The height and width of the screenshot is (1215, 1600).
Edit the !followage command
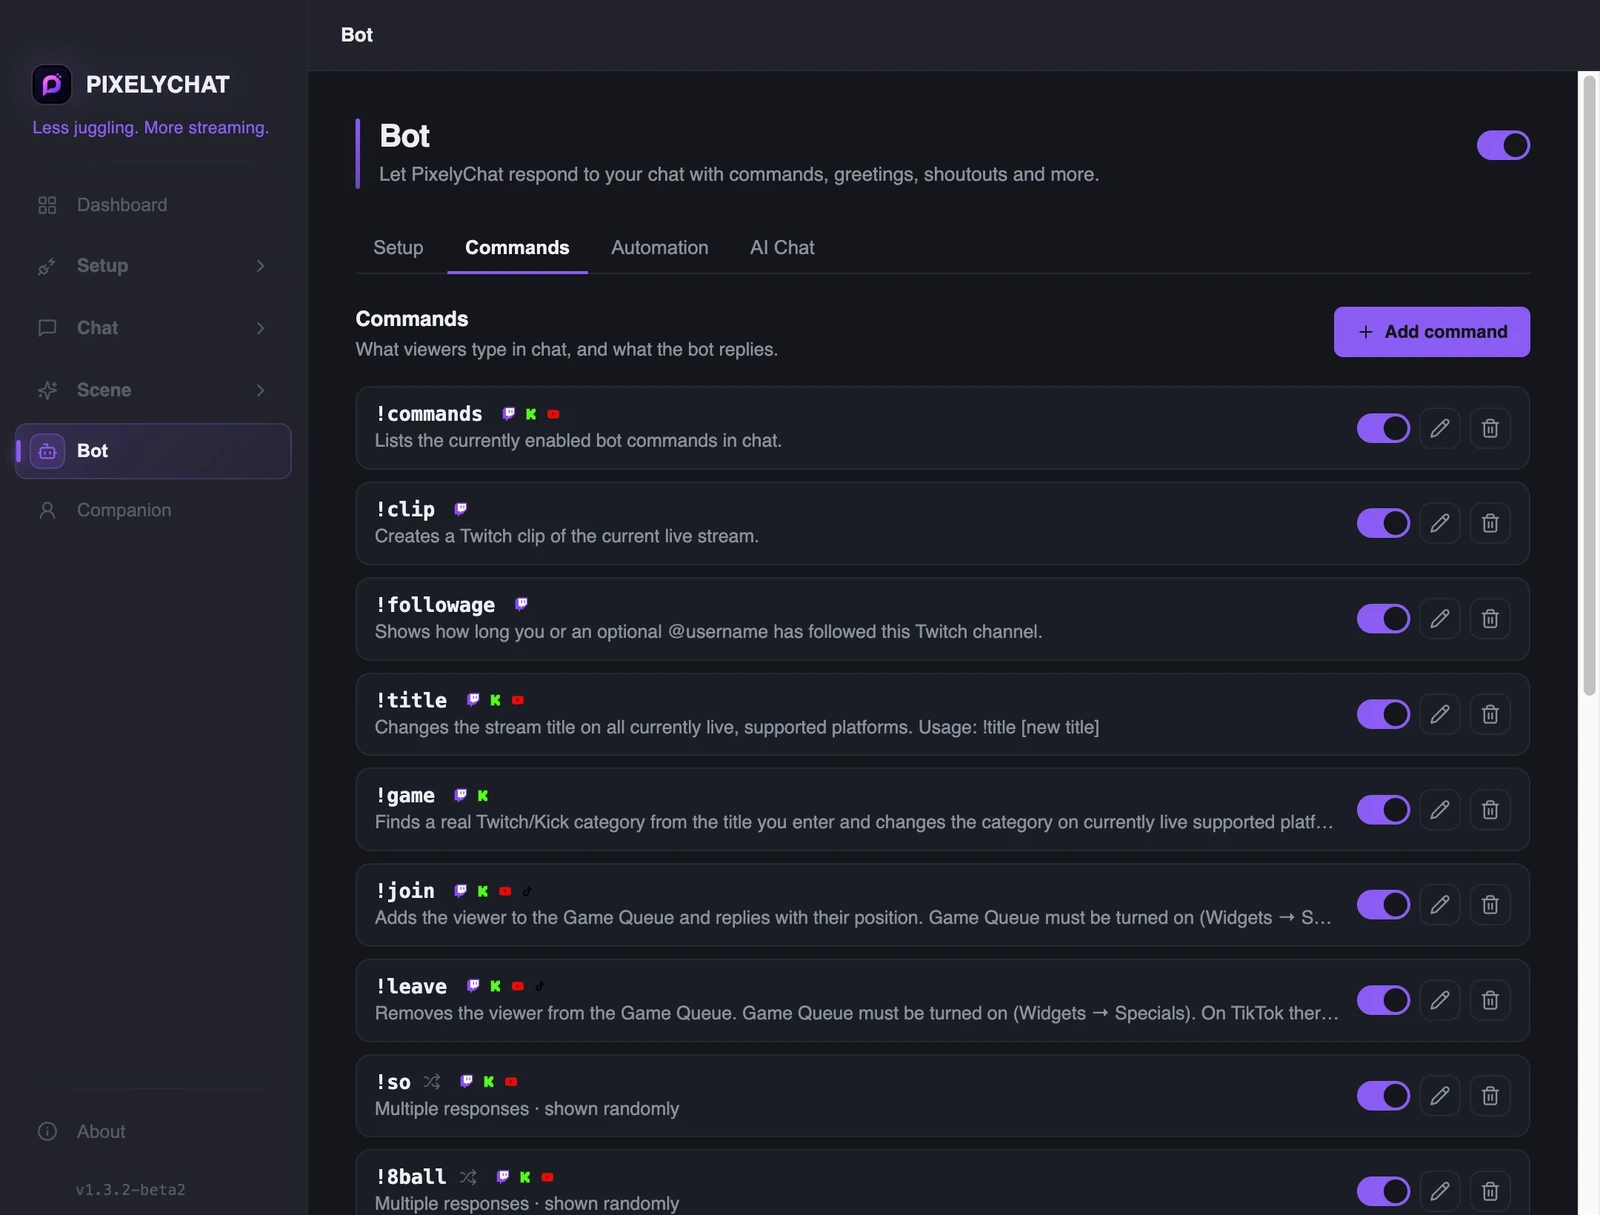coord(1440,619)
